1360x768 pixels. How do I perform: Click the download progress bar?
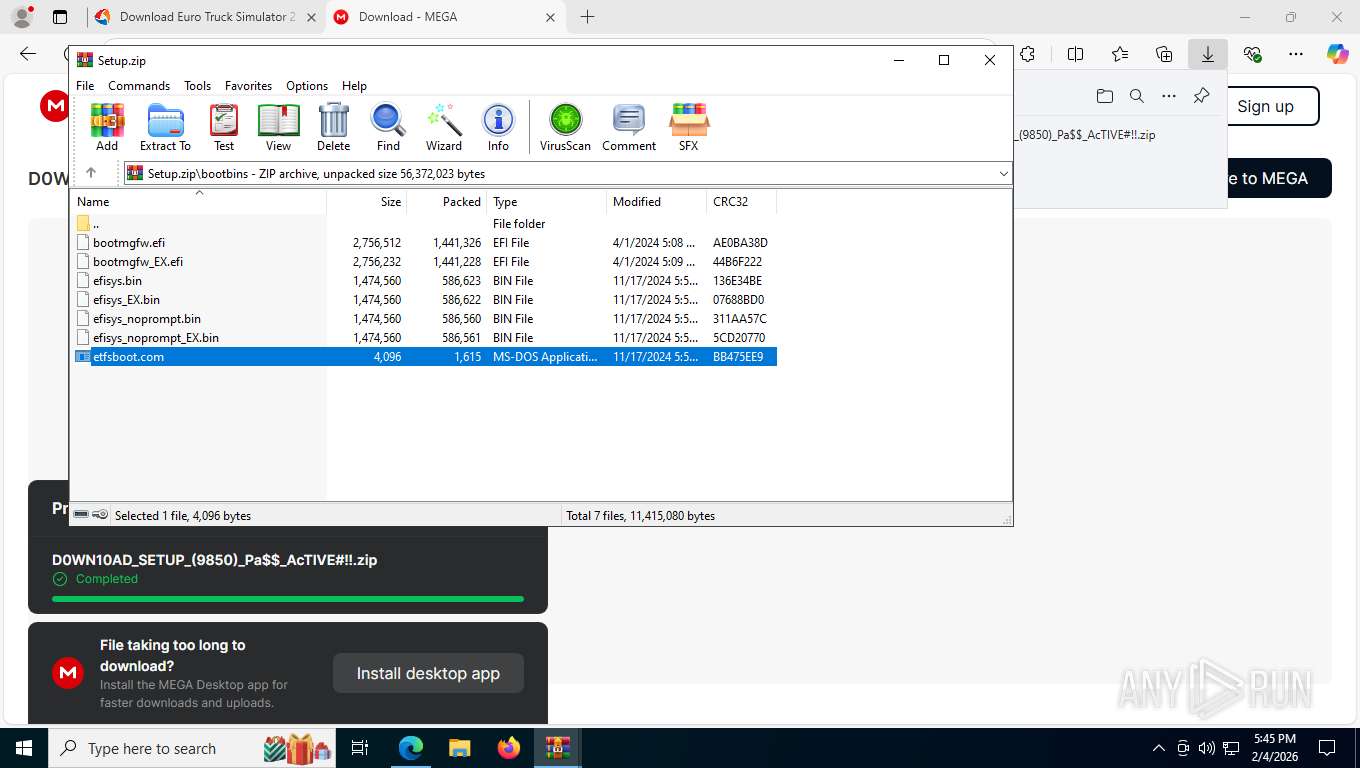click(288, 599)
